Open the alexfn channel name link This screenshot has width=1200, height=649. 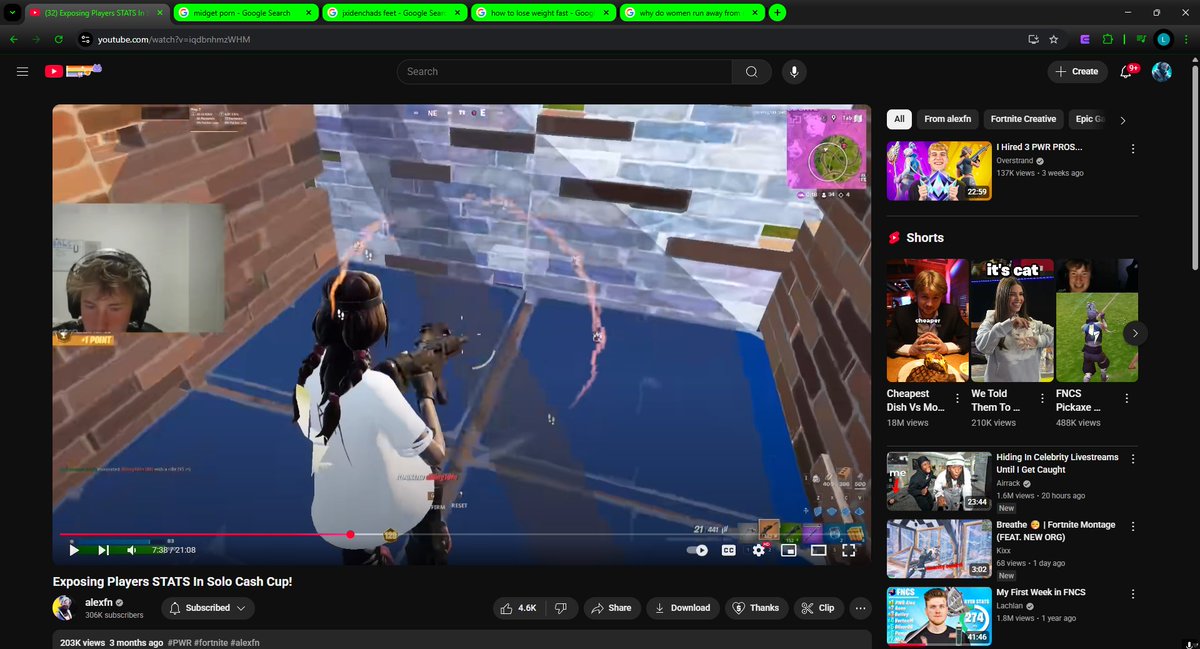coord(98,603)
